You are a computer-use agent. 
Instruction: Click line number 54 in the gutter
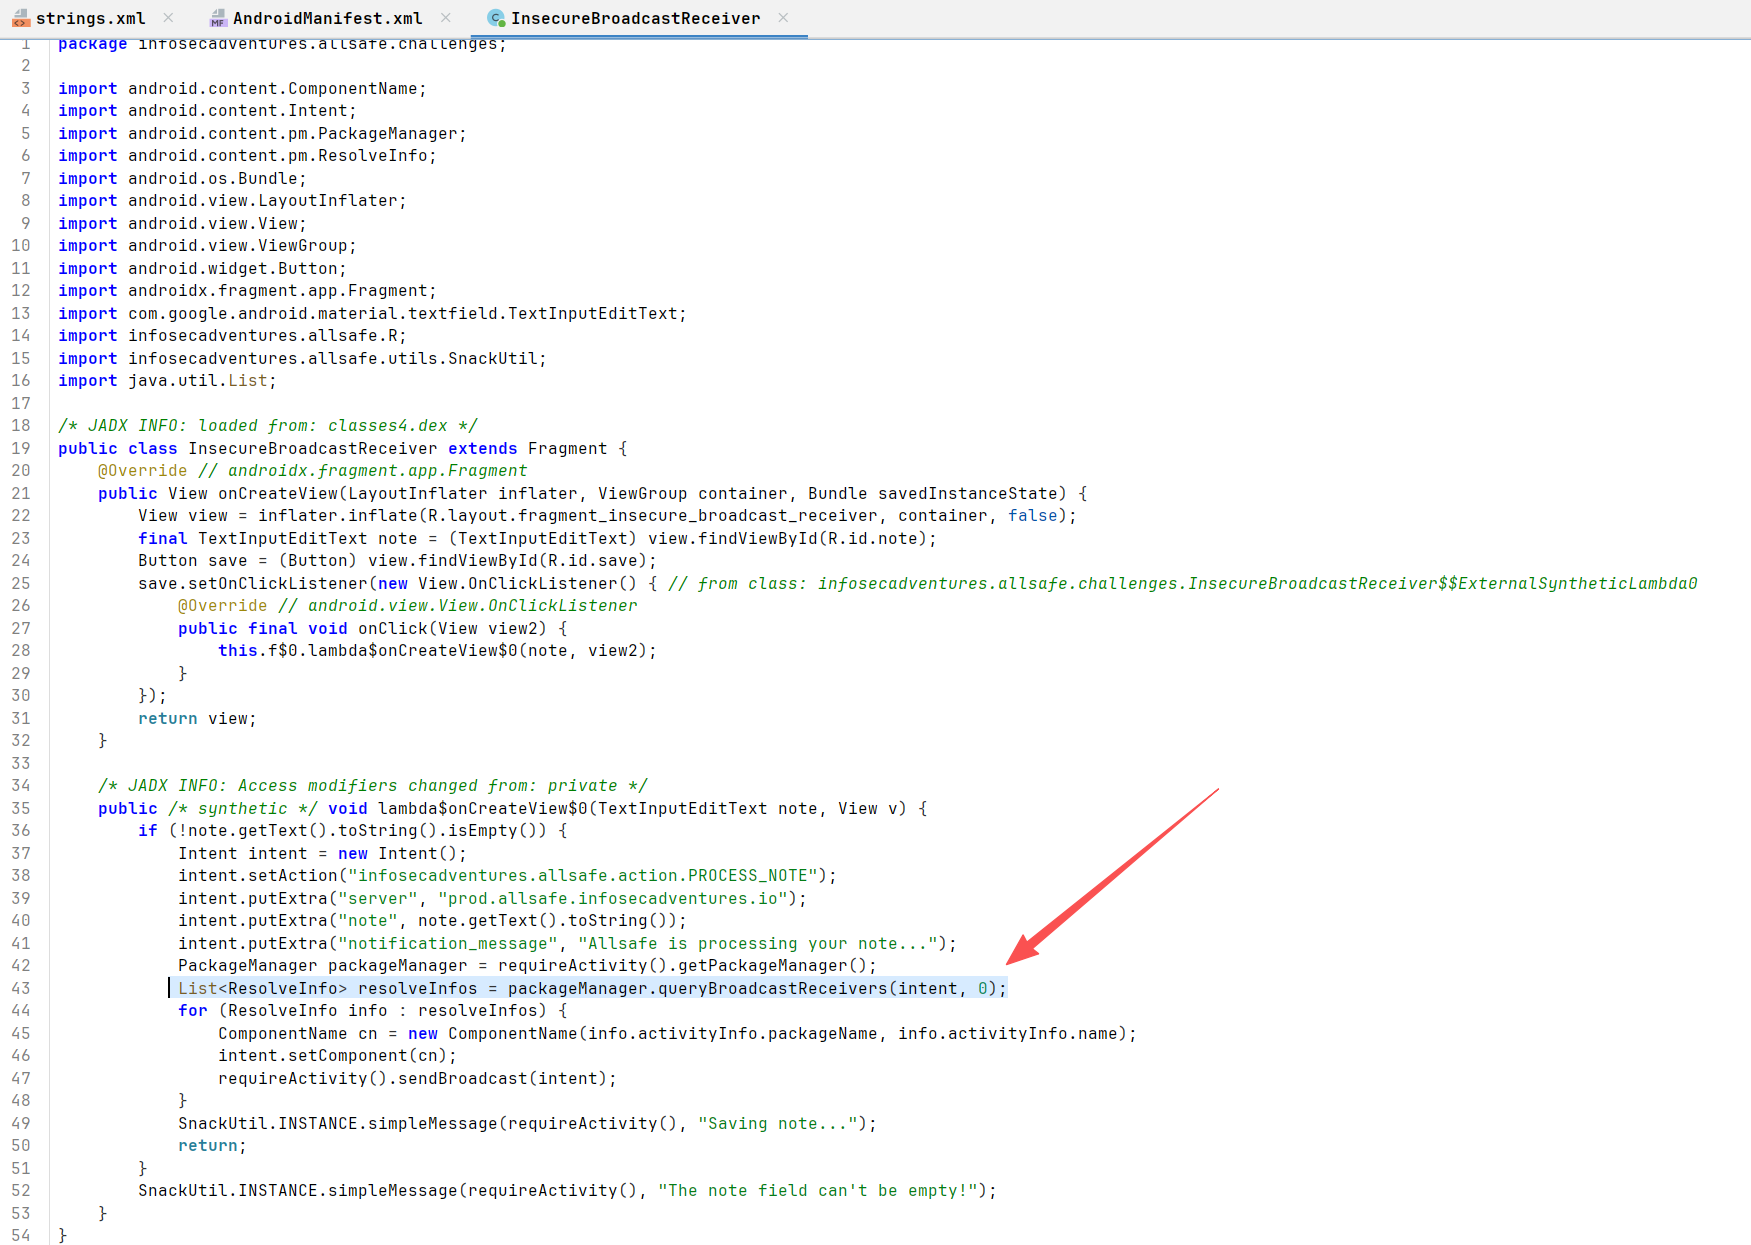pos(21,1235)
